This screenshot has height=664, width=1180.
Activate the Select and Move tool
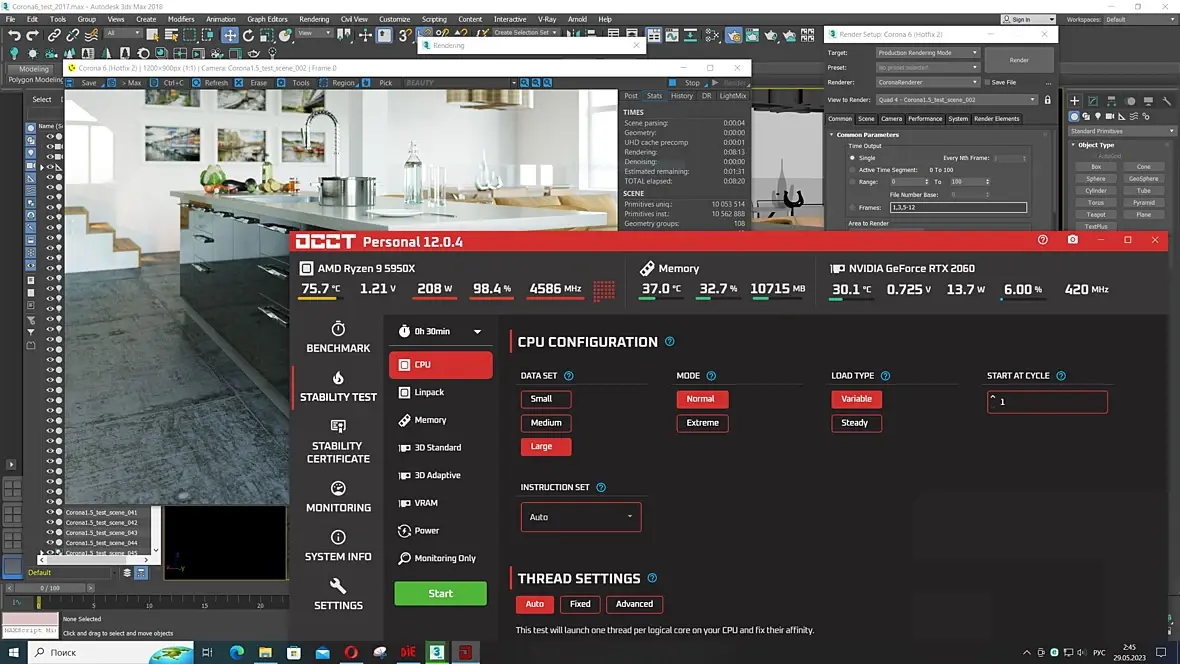230,35
